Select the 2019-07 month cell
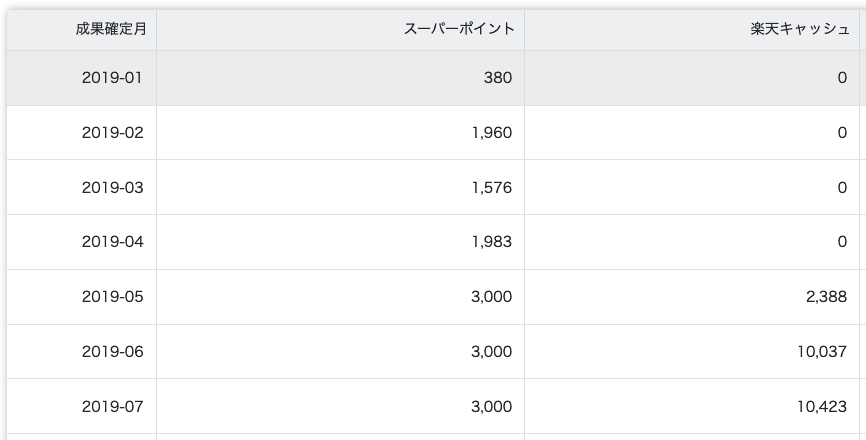 coord(112,406)
